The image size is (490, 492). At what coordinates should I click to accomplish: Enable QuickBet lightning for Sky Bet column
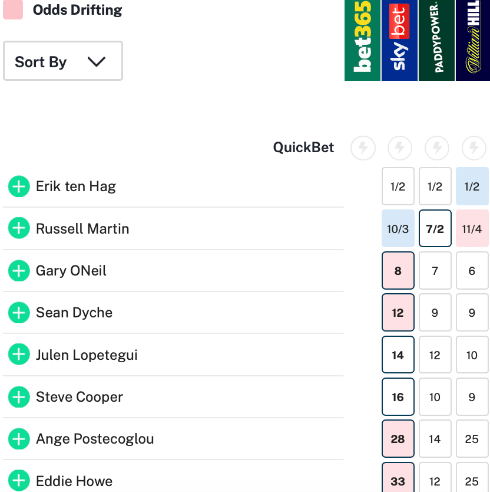pyautogui.click(x=400, y=147)
